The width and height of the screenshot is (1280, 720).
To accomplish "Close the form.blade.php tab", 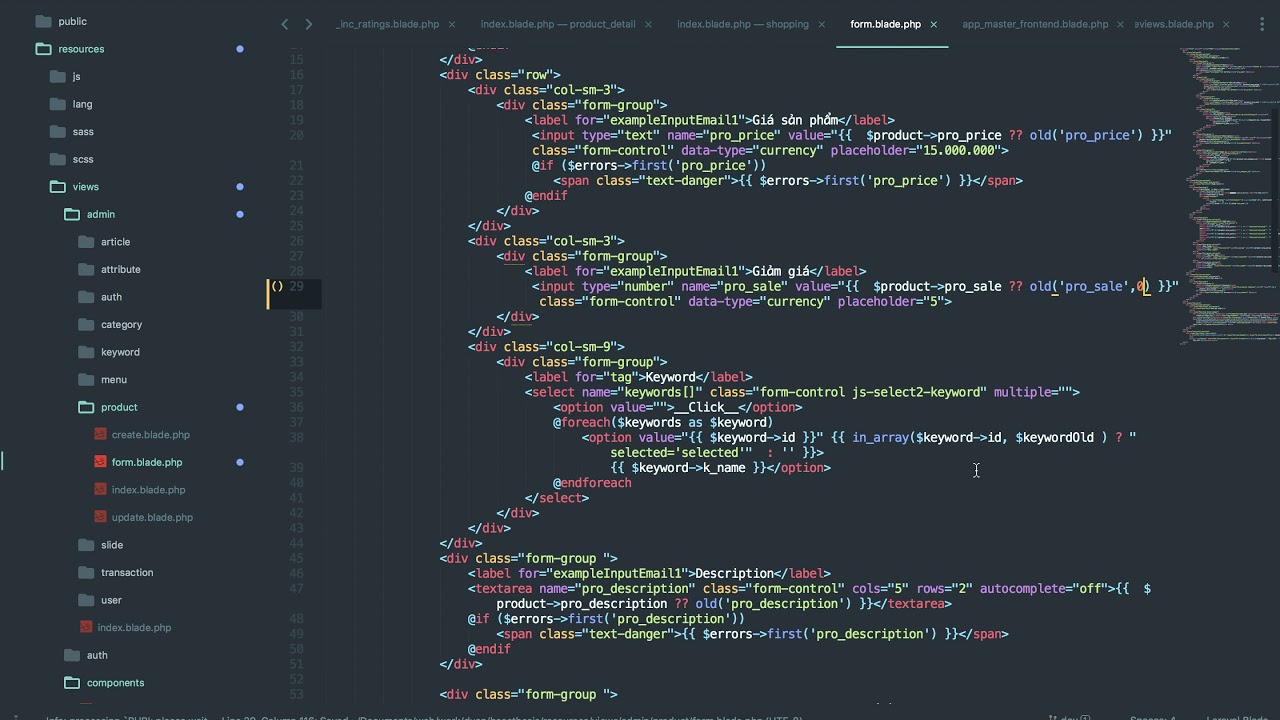I will point(933,24).
